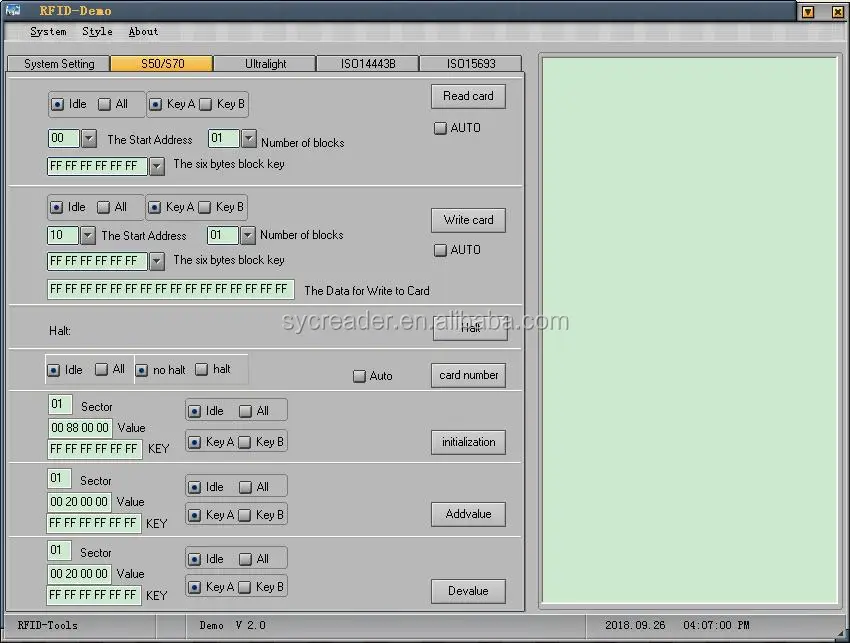Select Key B in the read card section
850x643 pixels.
(205, 104)
